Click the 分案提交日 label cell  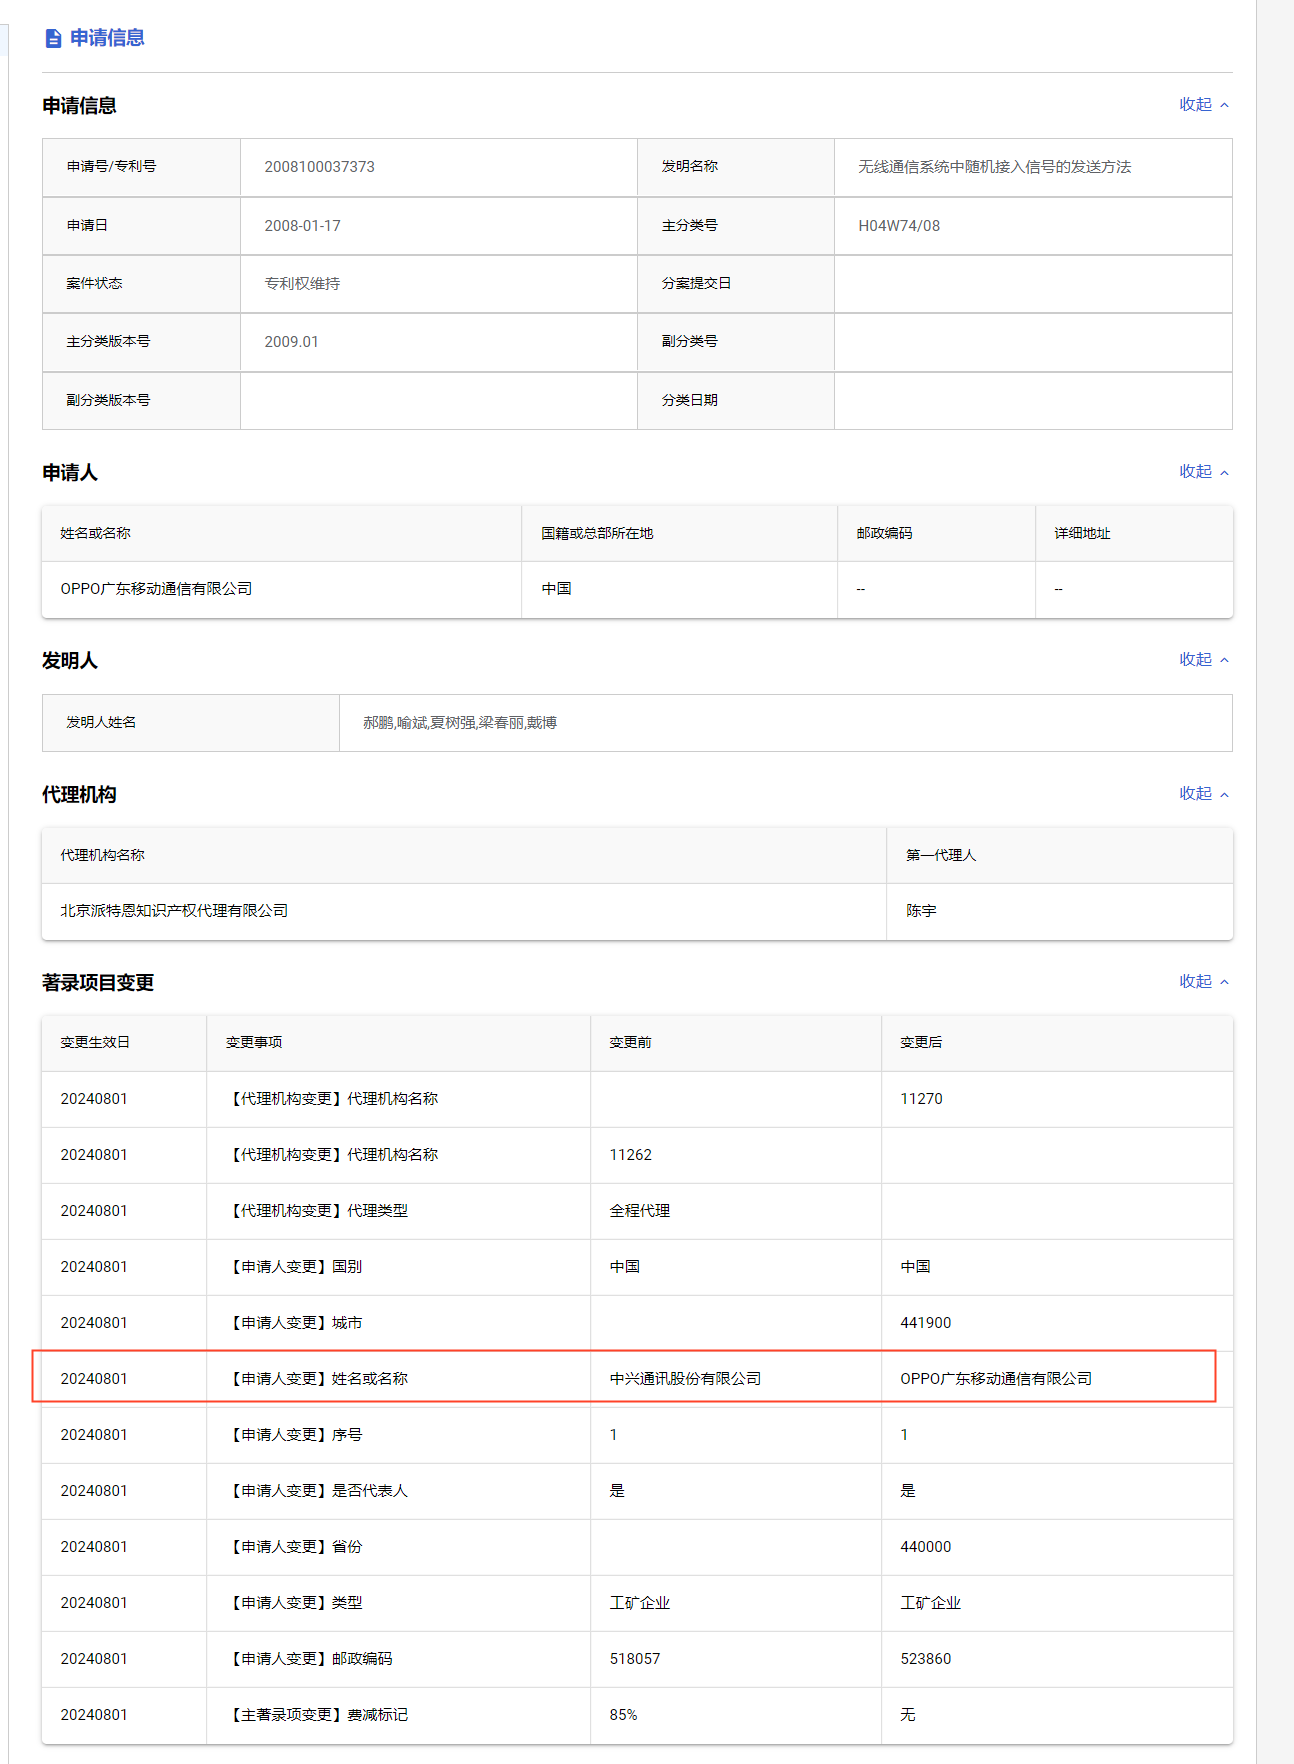pyautogui.click(x=736, y=284)
